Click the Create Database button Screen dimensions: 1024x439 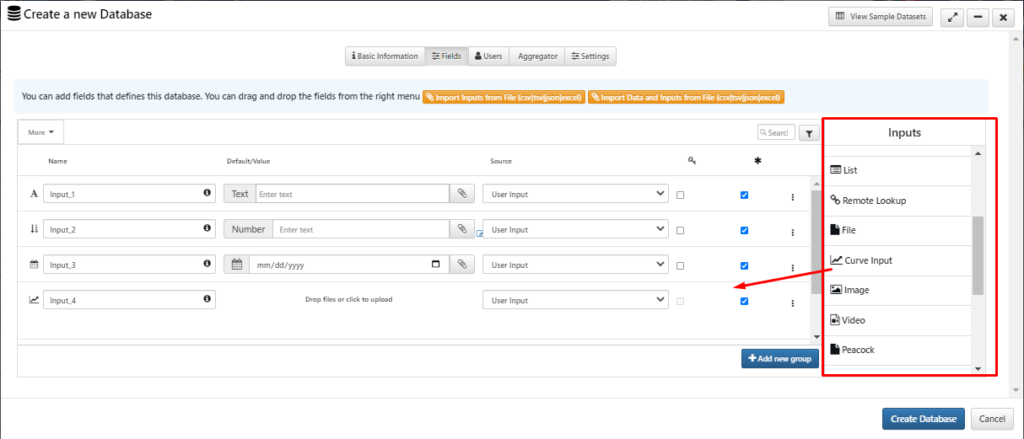click(923, 419)
